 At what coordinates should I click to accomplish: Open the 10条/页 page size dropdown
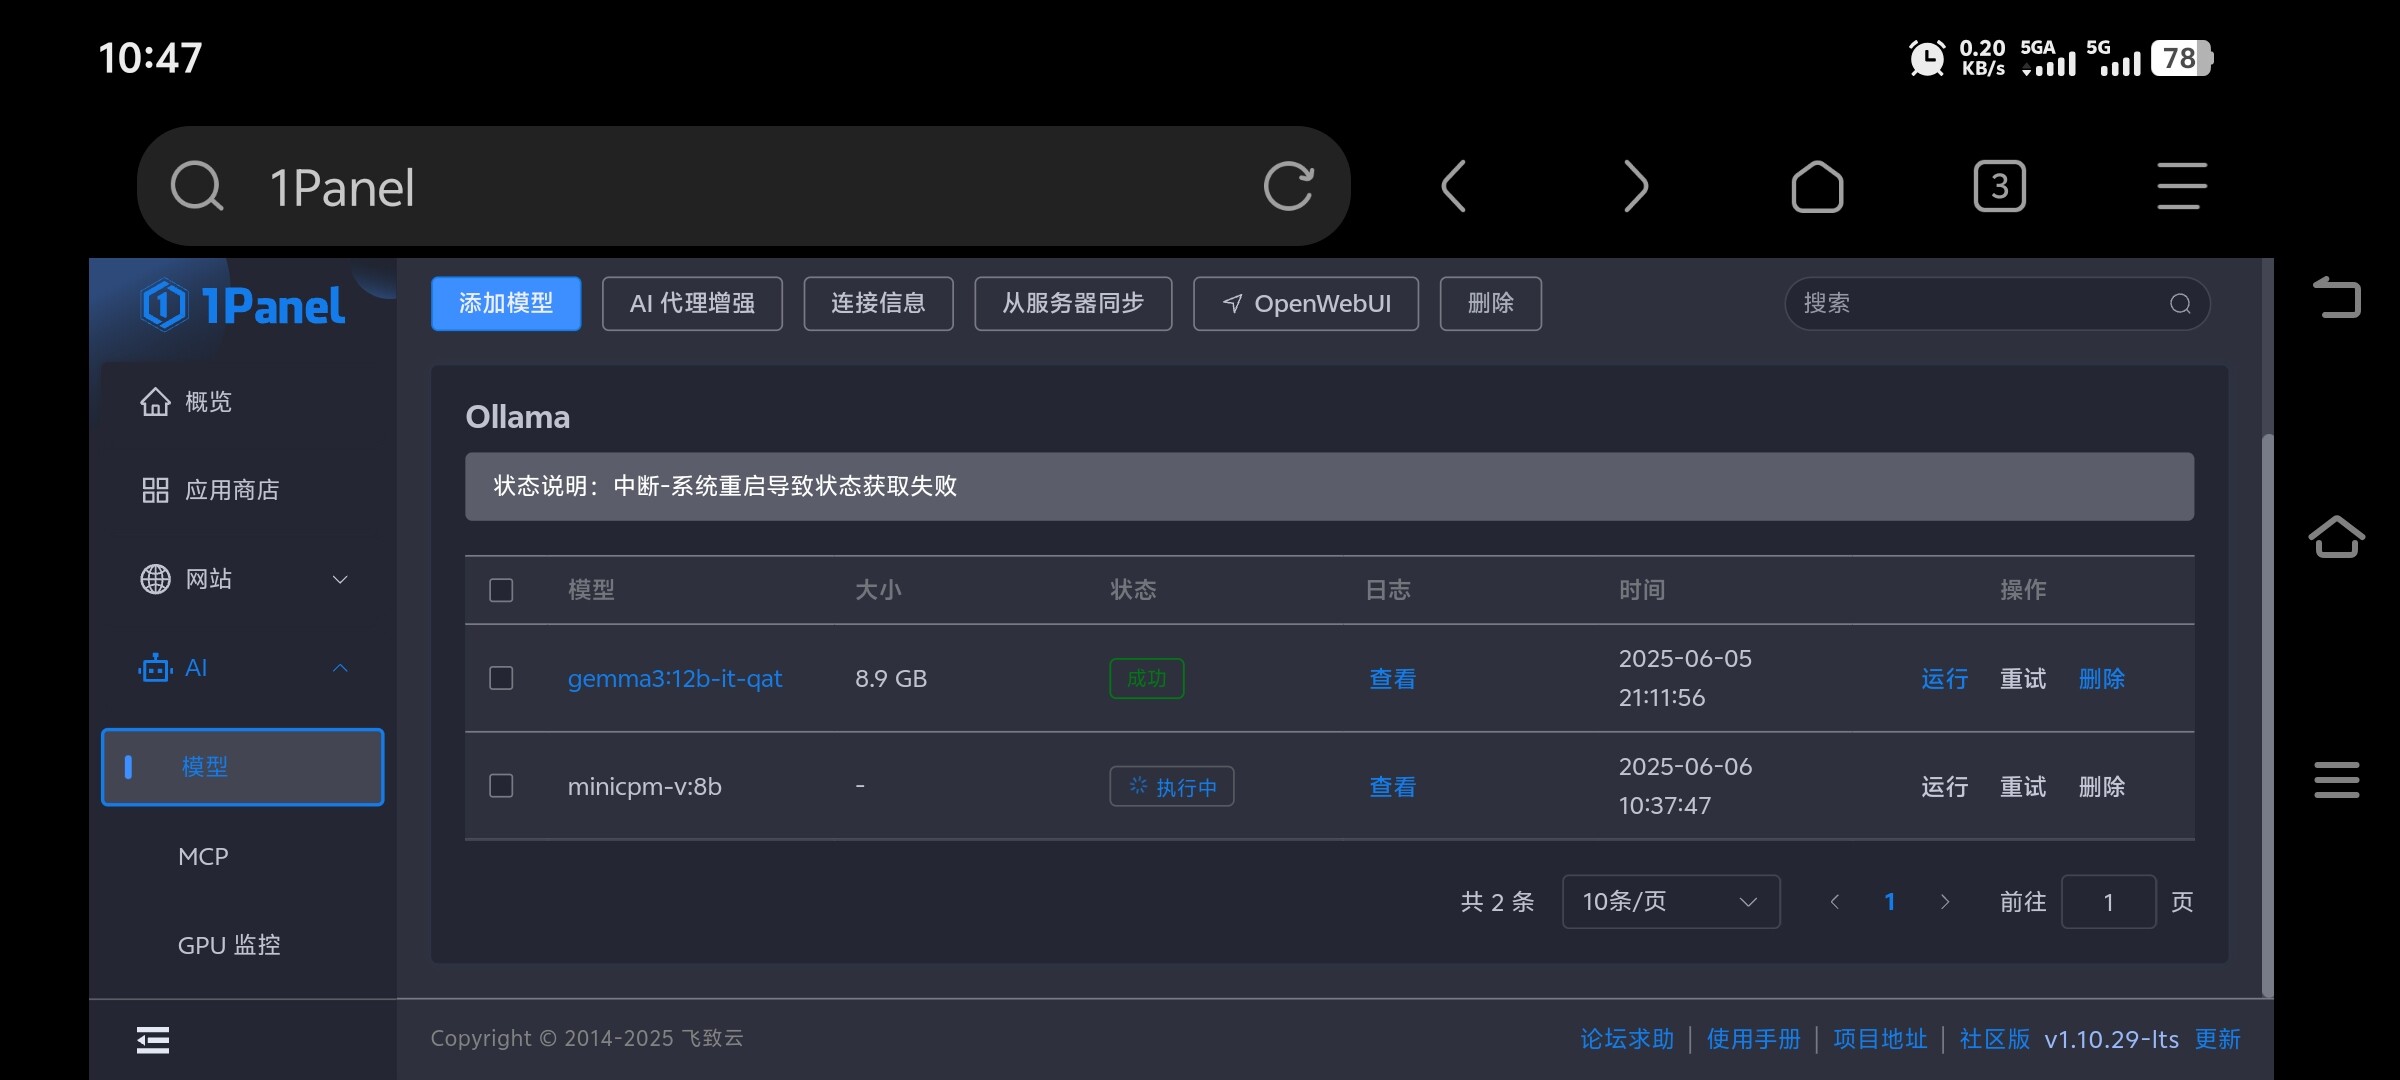pyautogui.click(x=1671, y=902)
